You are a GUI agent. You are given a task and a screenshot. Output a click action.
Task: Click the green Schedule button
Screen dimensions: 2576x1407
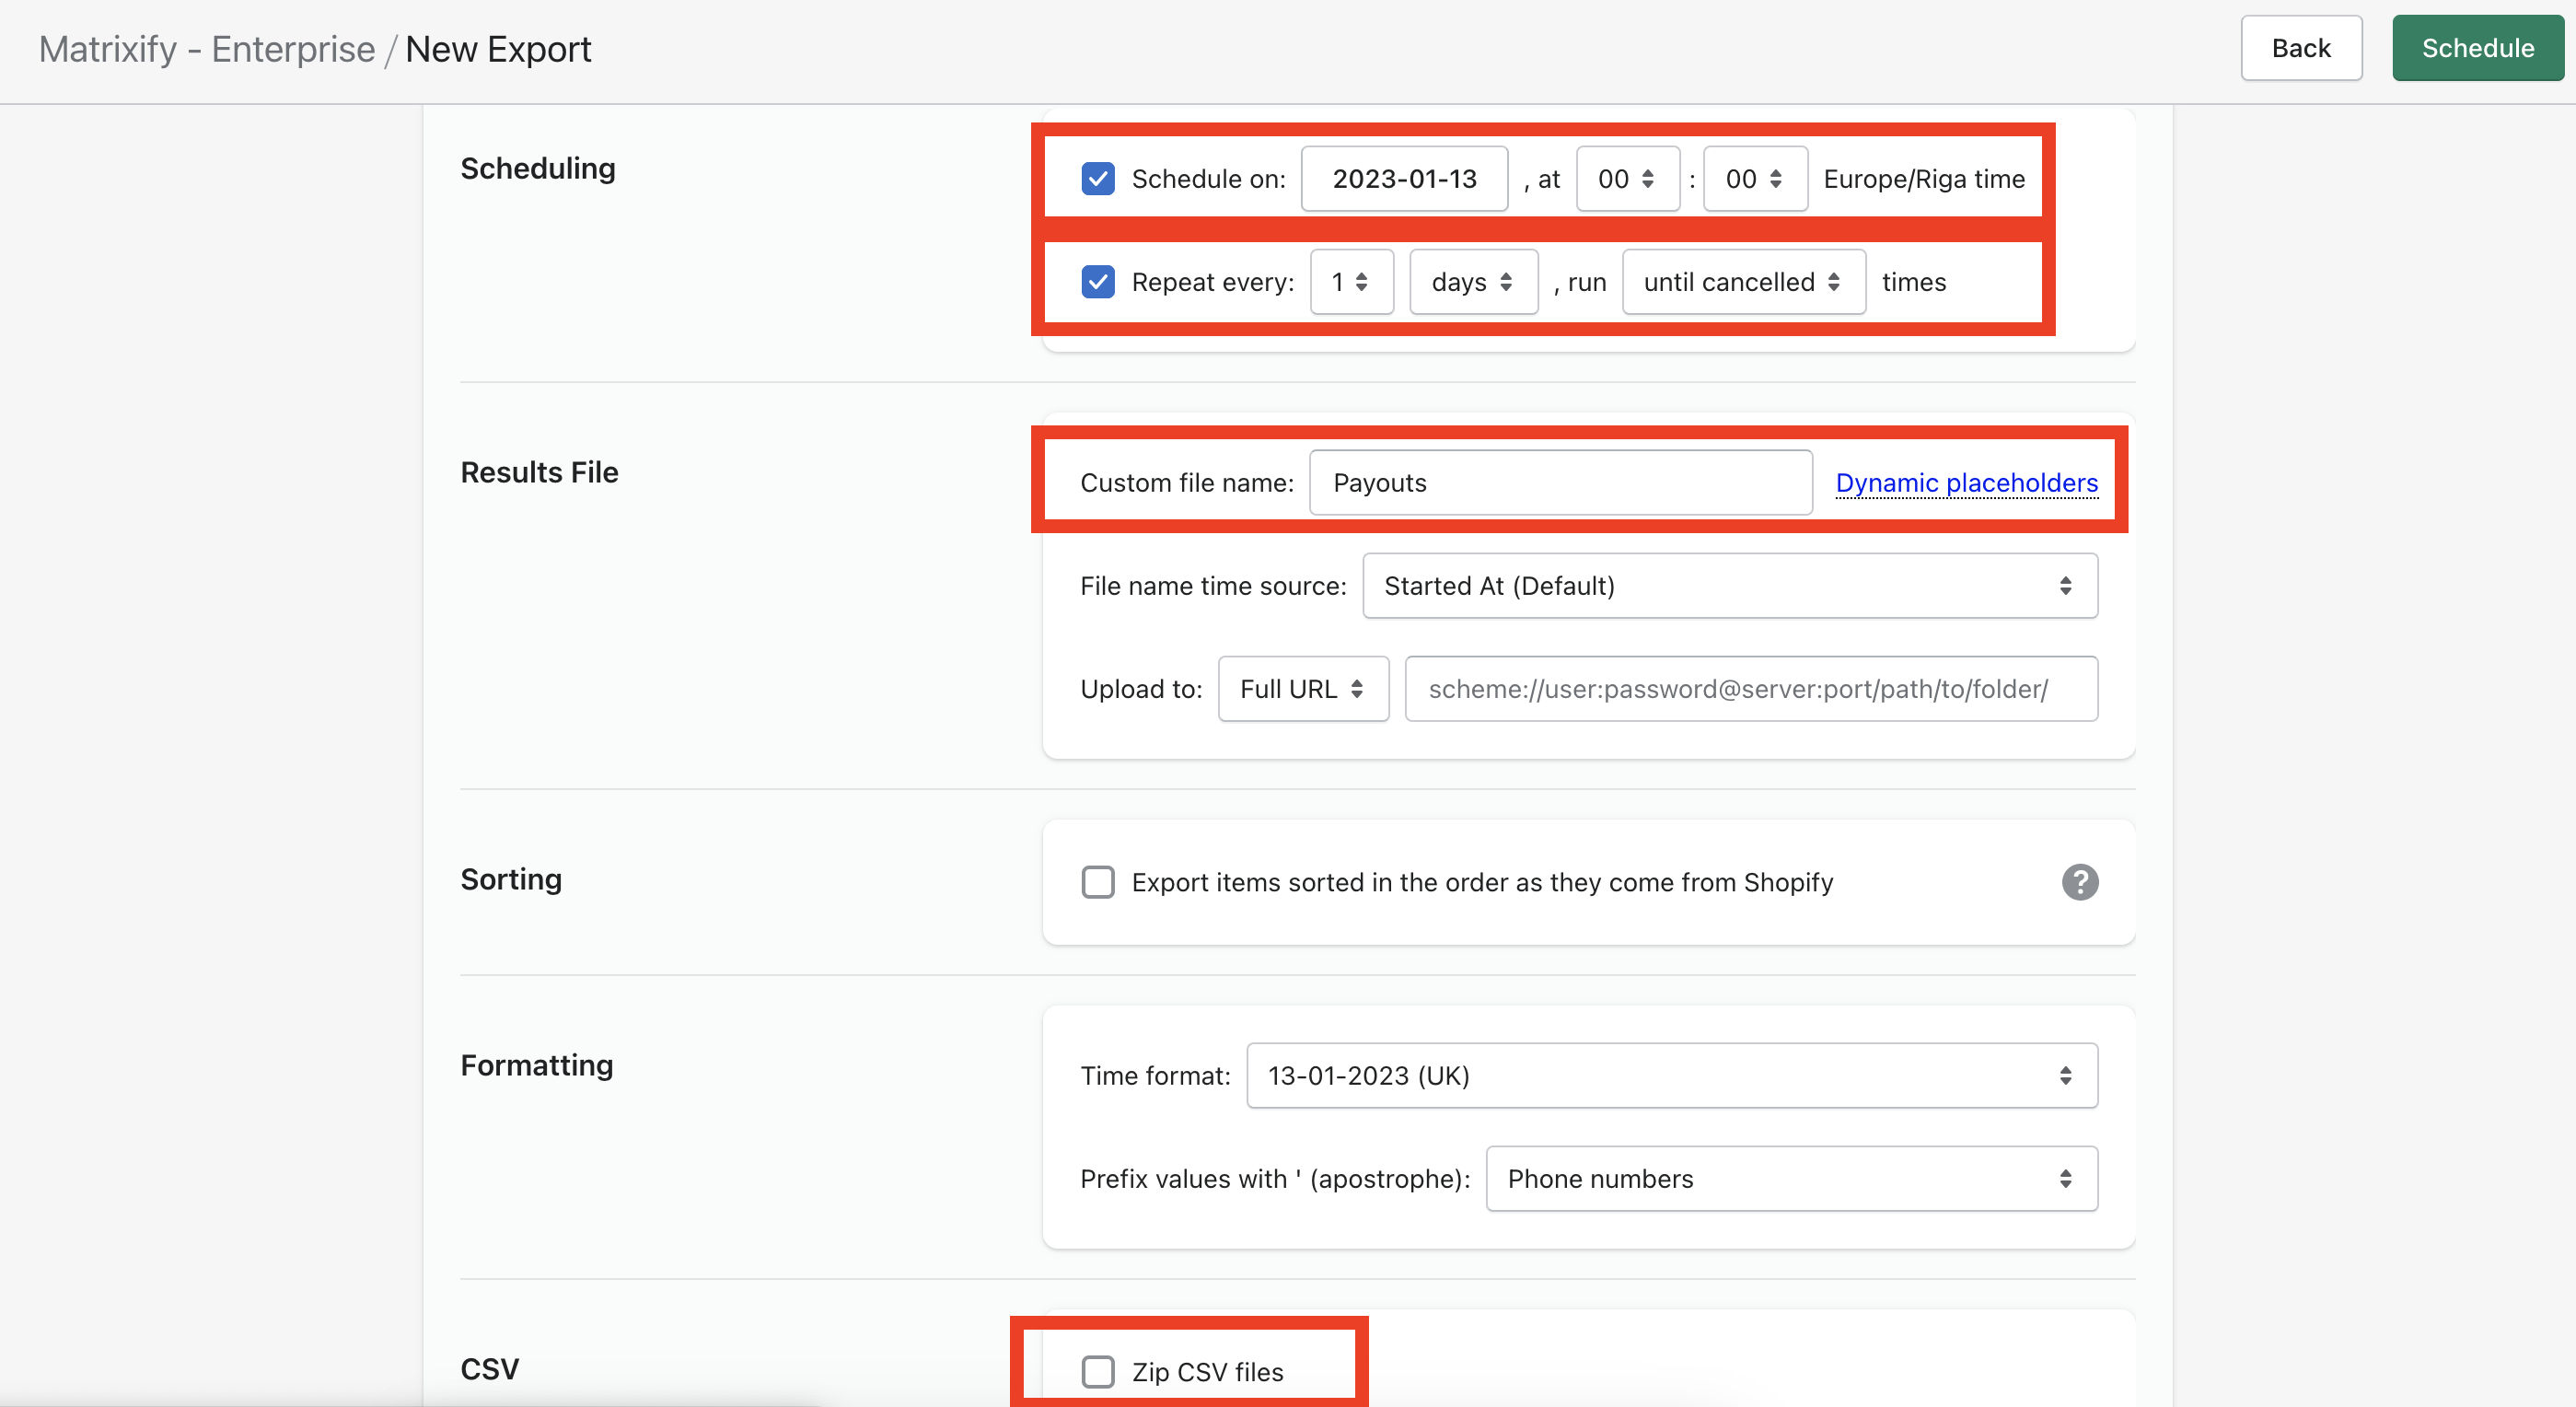point(2477,48)
